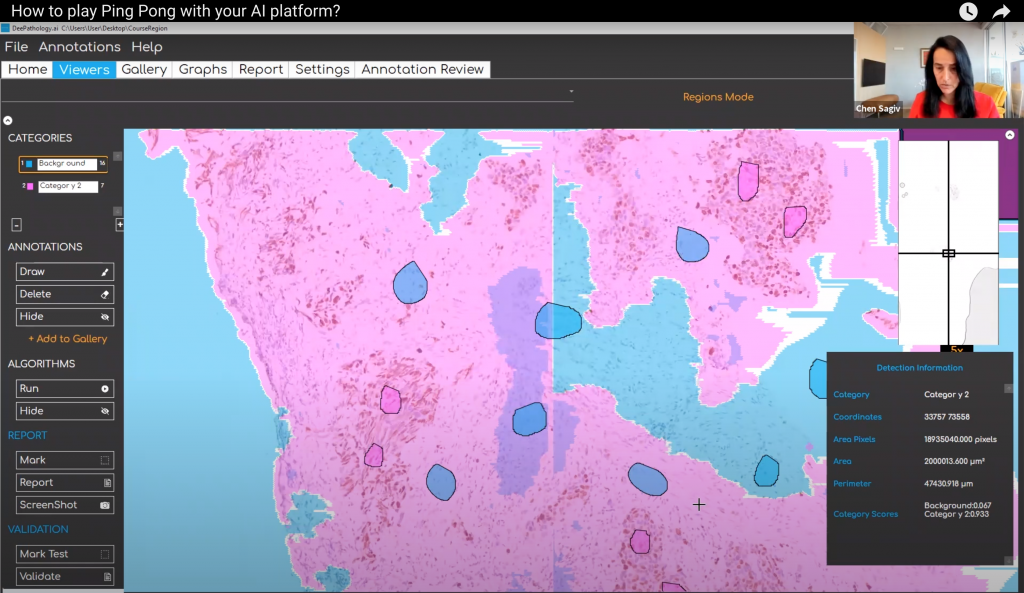Enable the Mark Test checkbox
The height and width of the screenshot is (593, 1024).
(104, 554)
